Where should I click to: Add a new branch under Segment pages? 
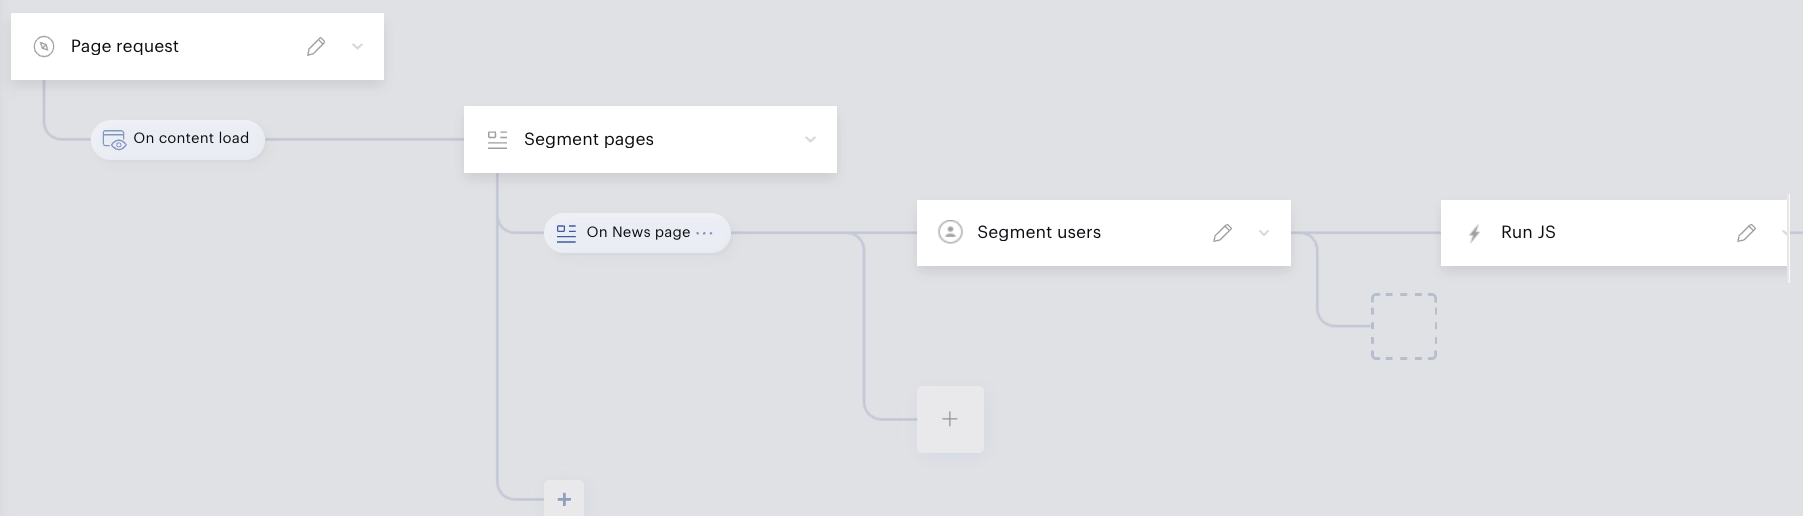(564, 498)
